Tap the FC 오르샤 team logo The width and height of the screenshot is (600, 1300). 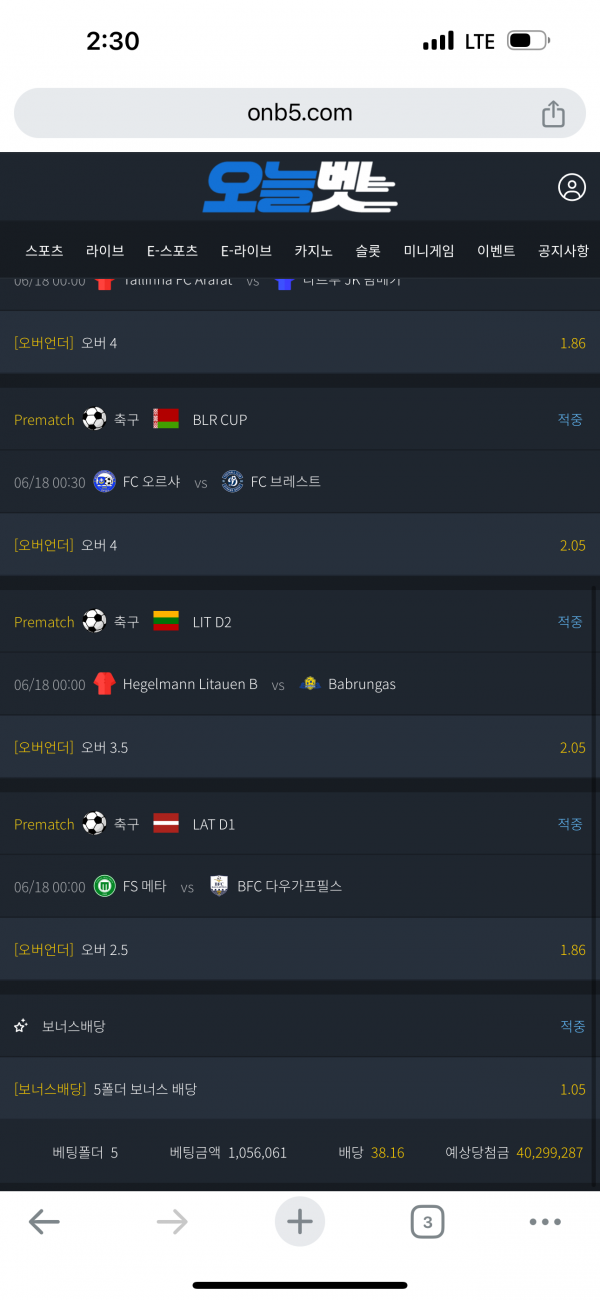(x=104, y=482)
